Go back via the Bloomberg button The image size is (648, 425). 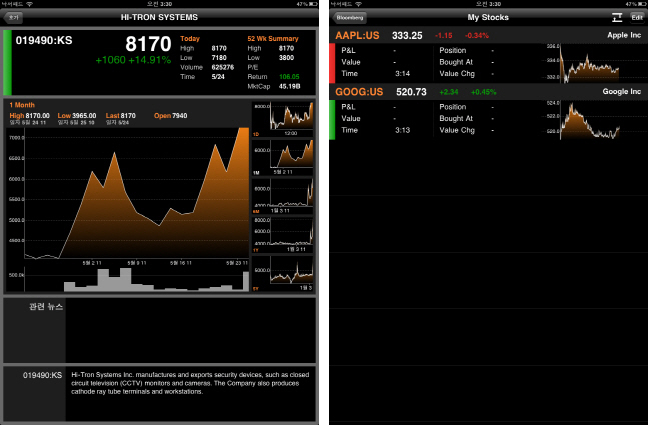click(349, 17)
